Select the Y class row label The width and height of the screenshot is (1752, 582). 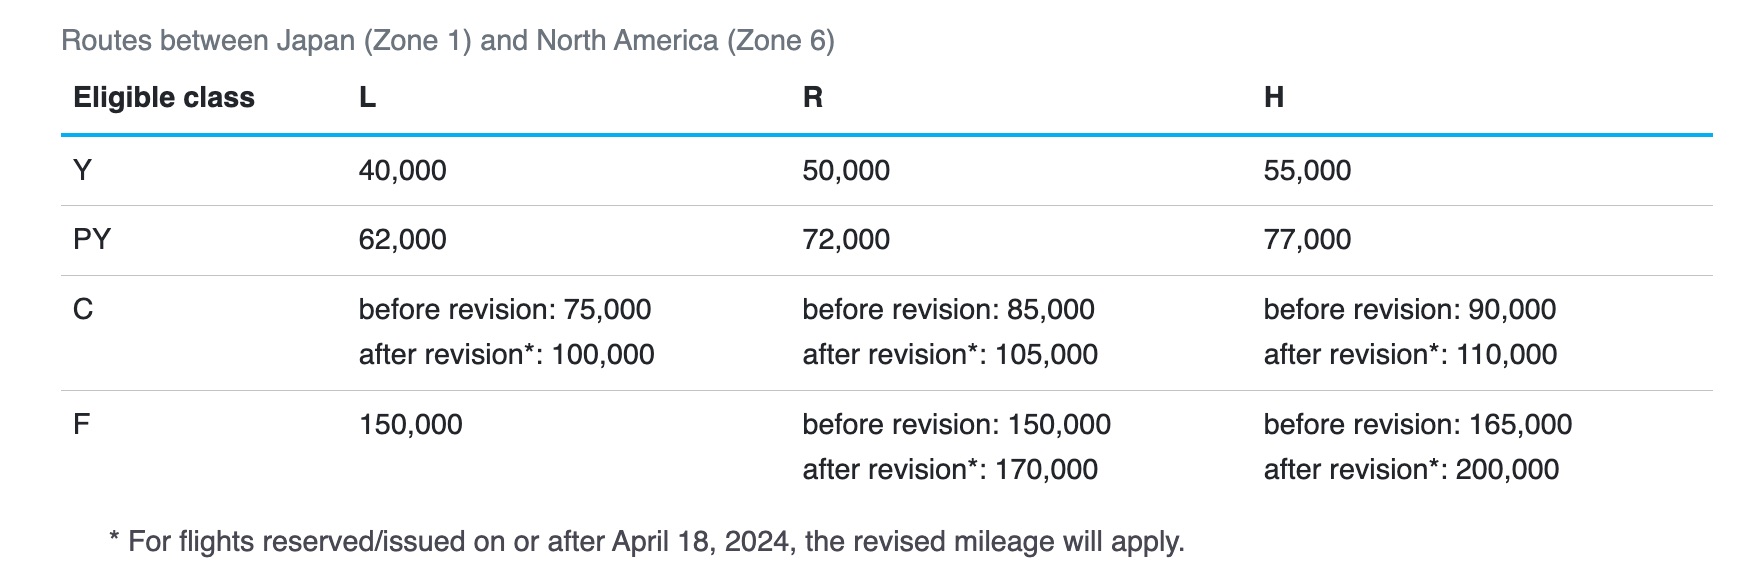pos(82,170)
